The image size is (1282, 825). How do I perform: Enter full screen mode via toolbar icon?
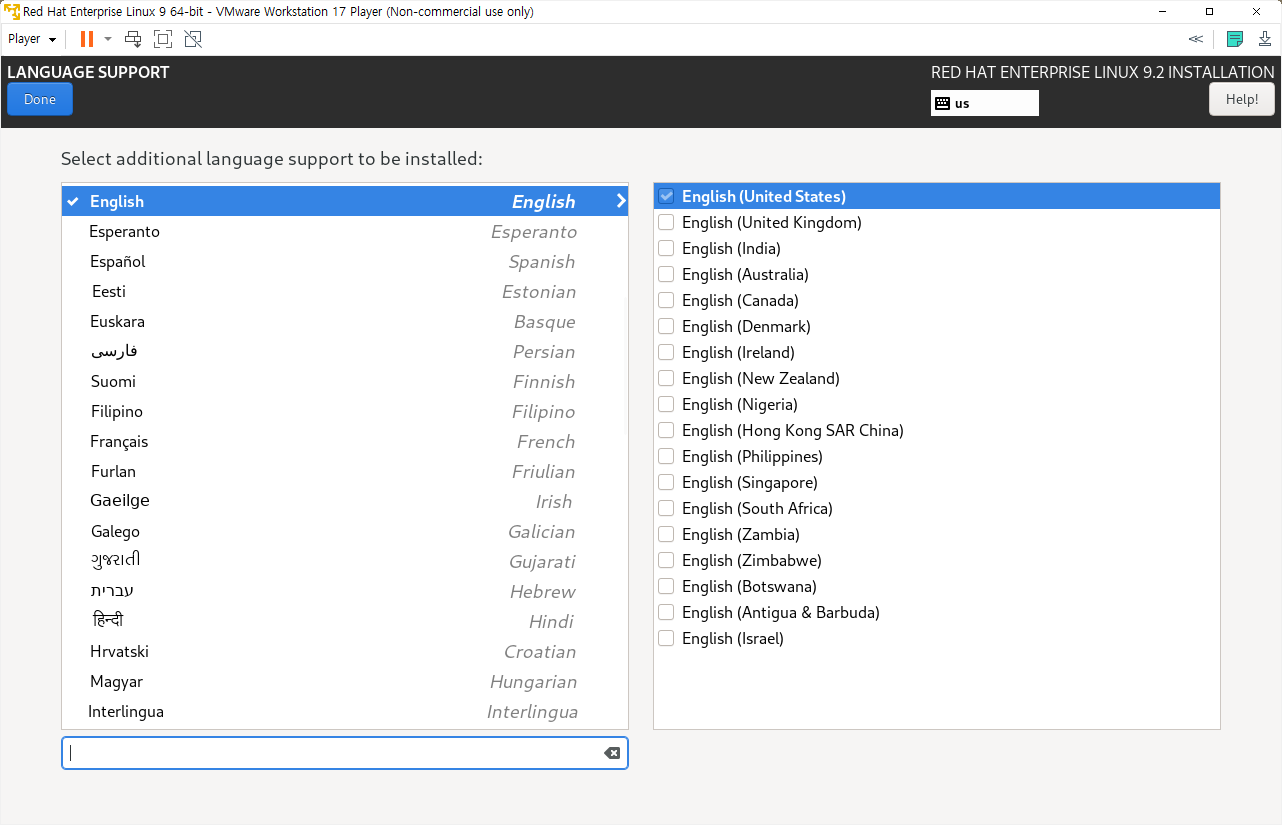163,39
